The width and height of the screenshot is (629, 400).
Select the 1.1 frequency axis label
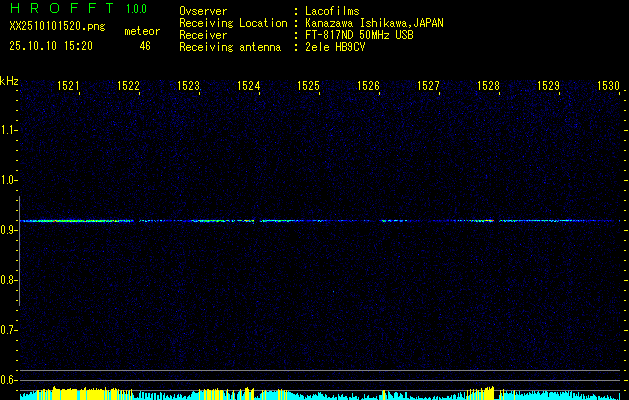[9, 130]
